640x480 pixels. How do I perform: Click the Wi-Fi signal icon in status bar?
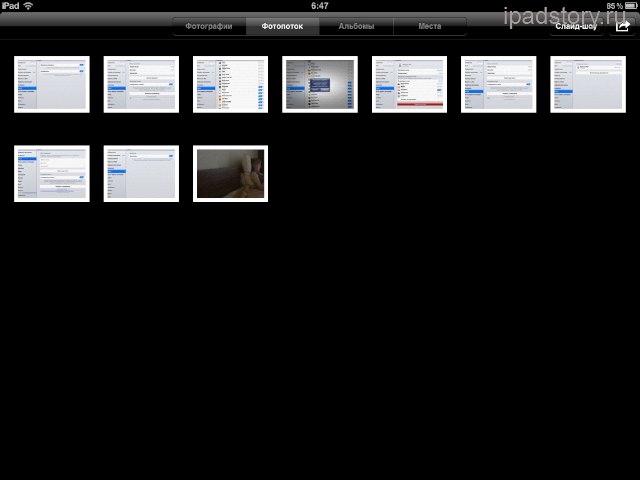pos(28,6)
